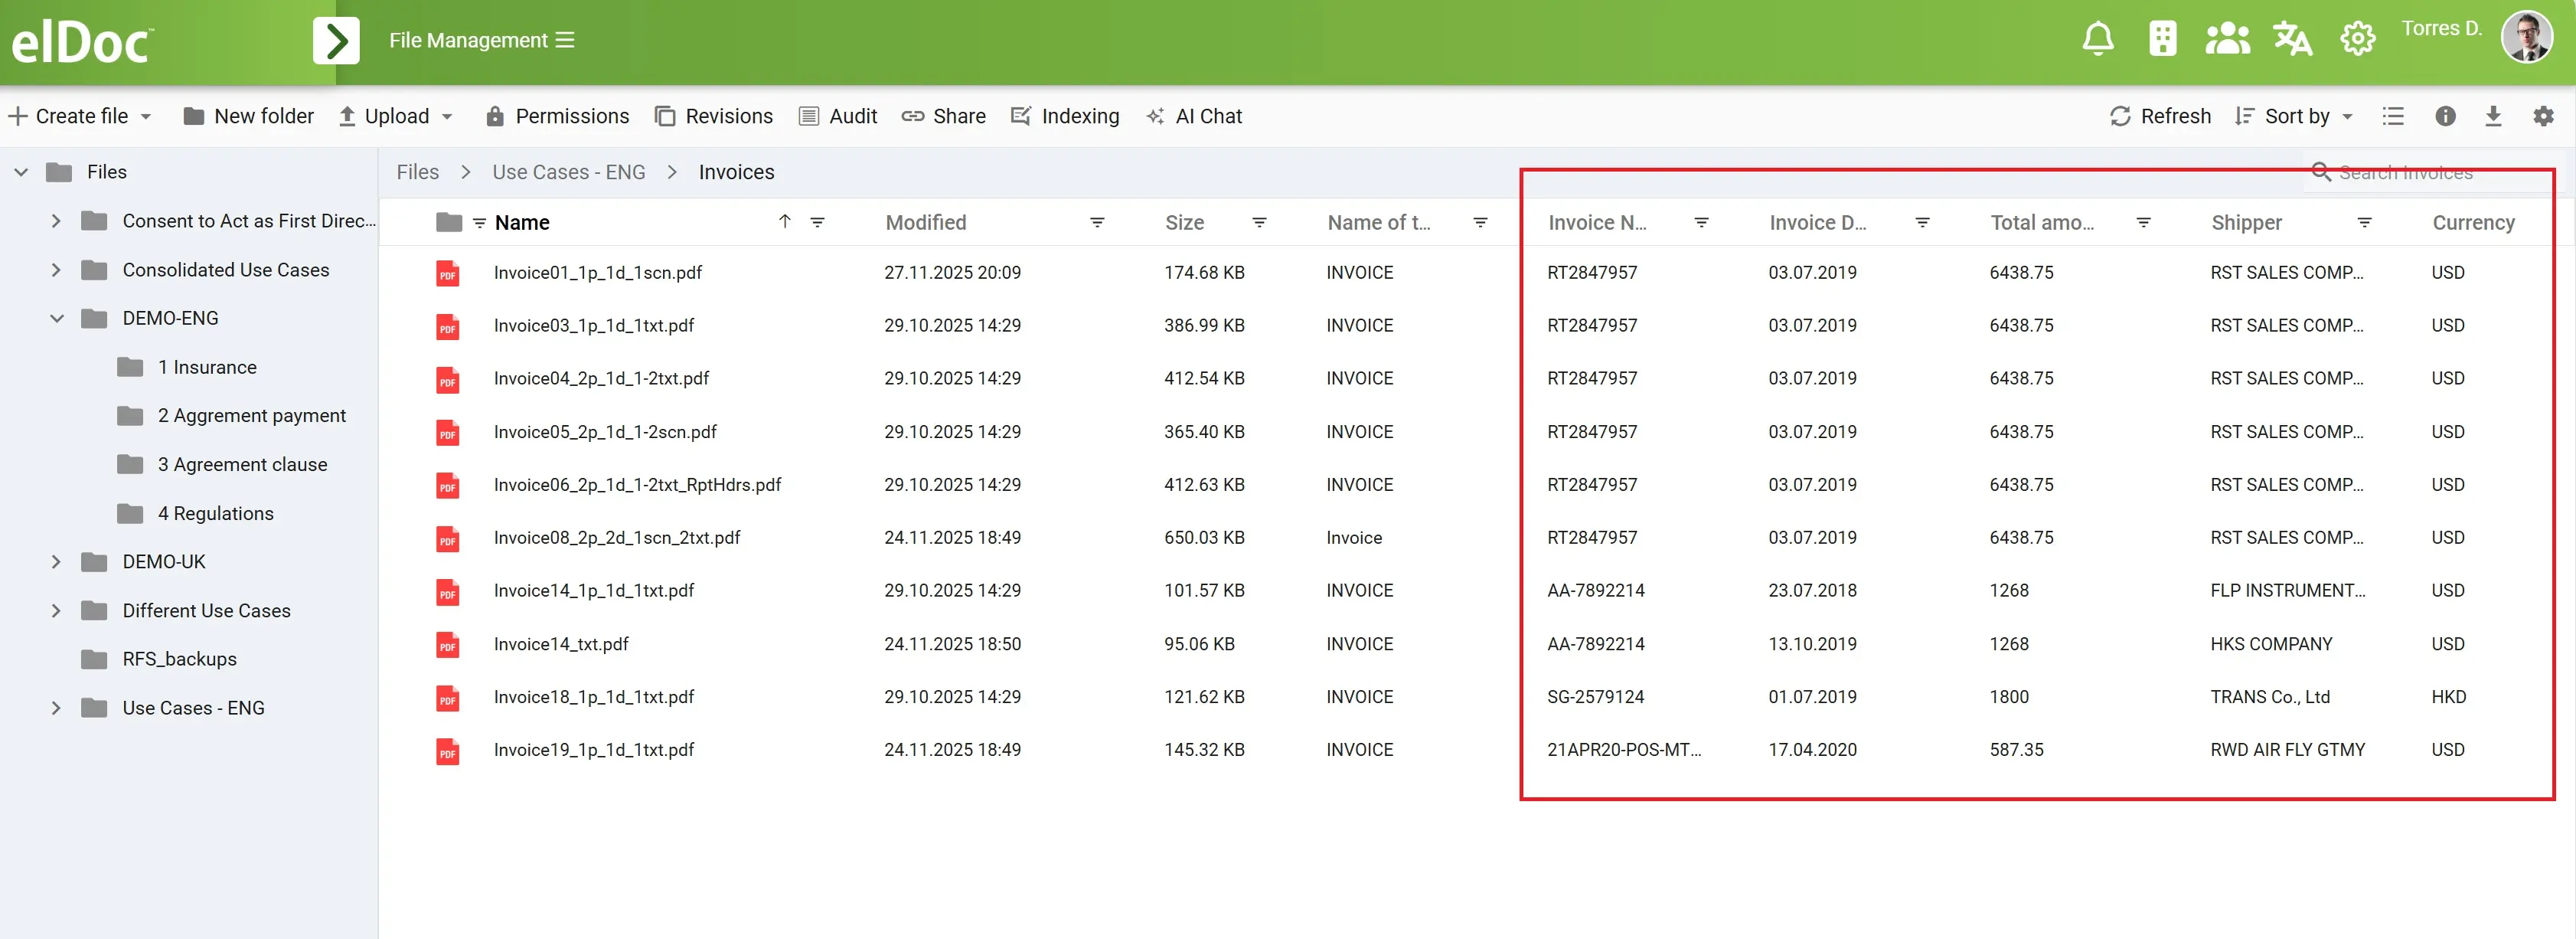Open the Upload dropdown
This screenshot has width=2576, height=939.
(396, 116)
